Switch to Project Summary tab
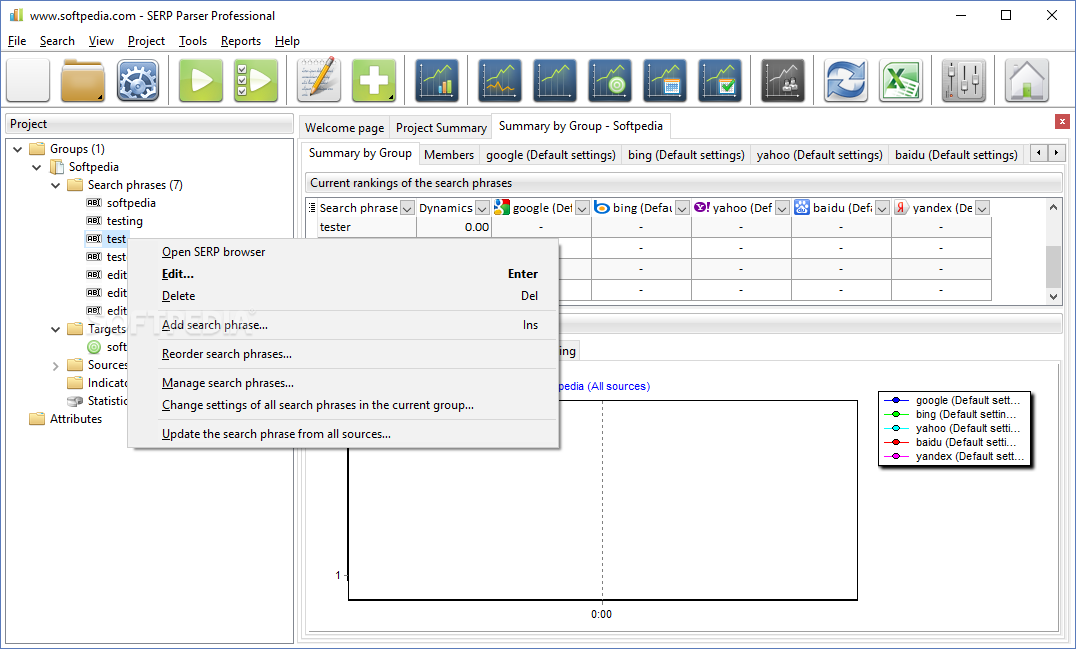Image resolution: width=1076 pixels, height=649 pixels. (x=441, y=128)
